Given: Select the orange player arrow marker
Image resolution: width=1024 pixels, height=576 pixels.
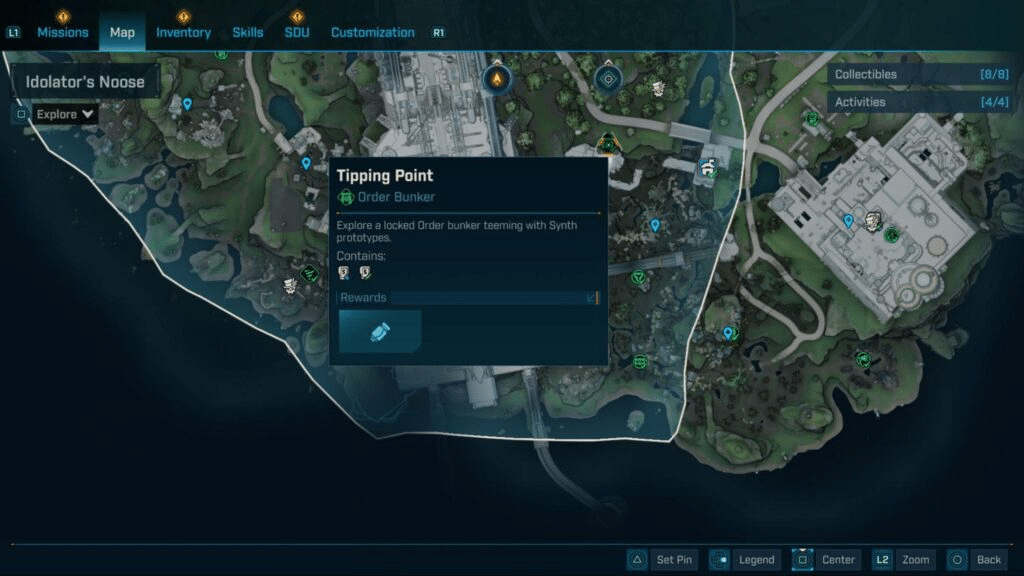Looking at the screenshot, I should [x=496, y=77].
